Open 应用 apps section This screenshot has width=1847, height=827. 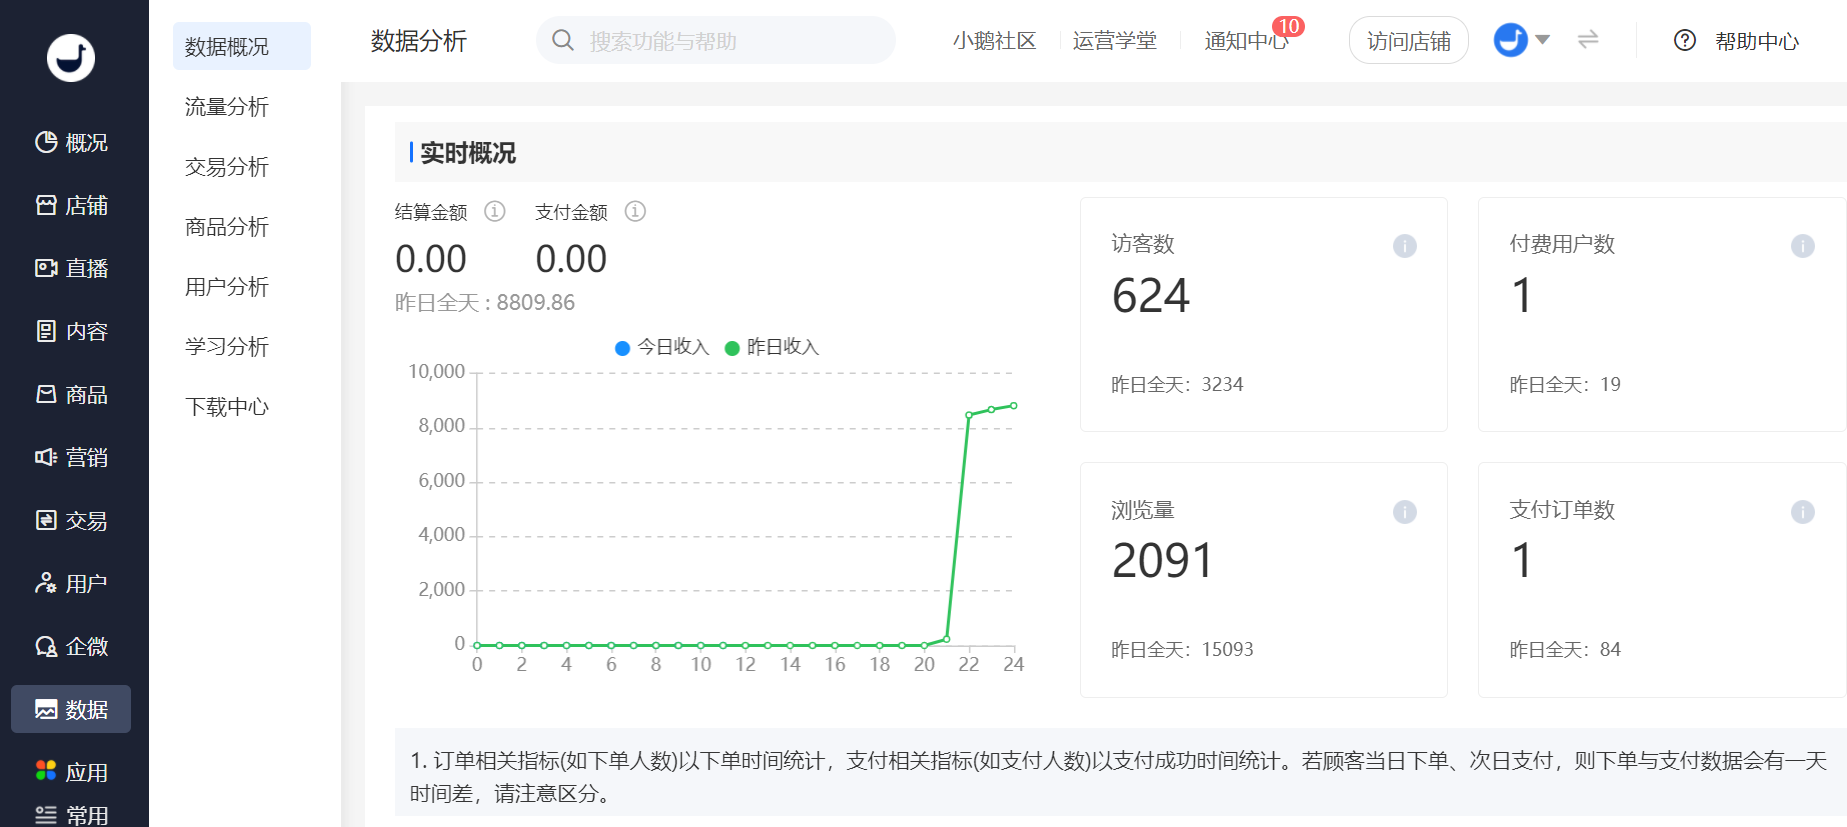71,772
